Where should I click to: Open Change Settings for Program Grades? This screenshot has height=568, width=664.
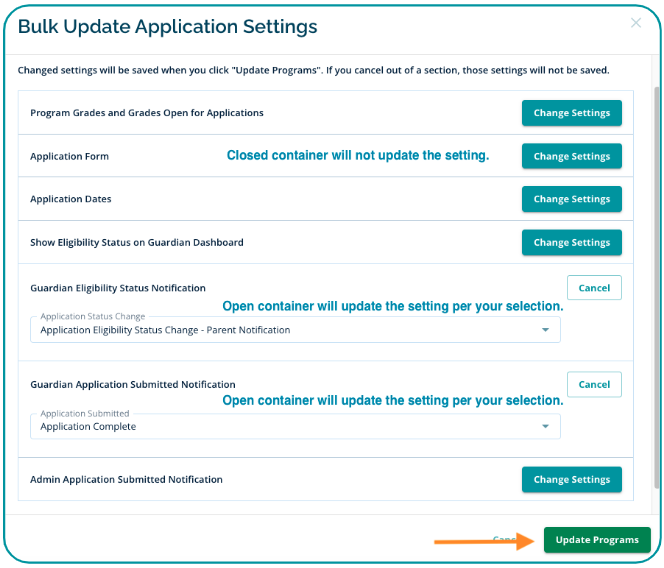(x=571, y=113)
